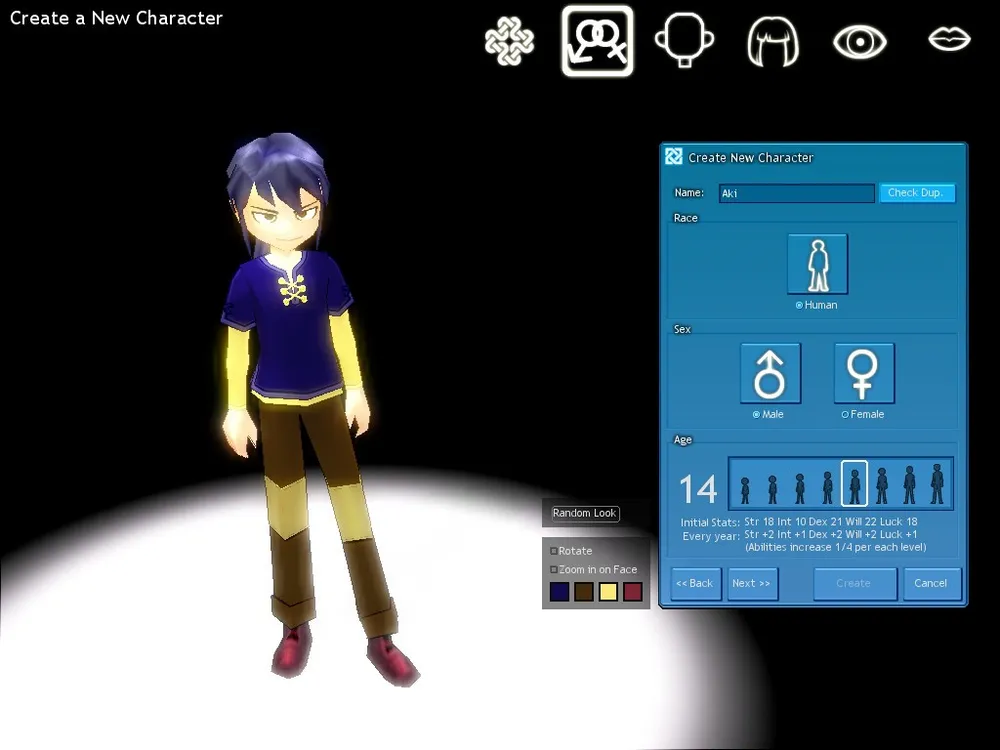The image size is (1000, 750).
Task: Choose the female symbol icon
Action: tap(863, 373)
